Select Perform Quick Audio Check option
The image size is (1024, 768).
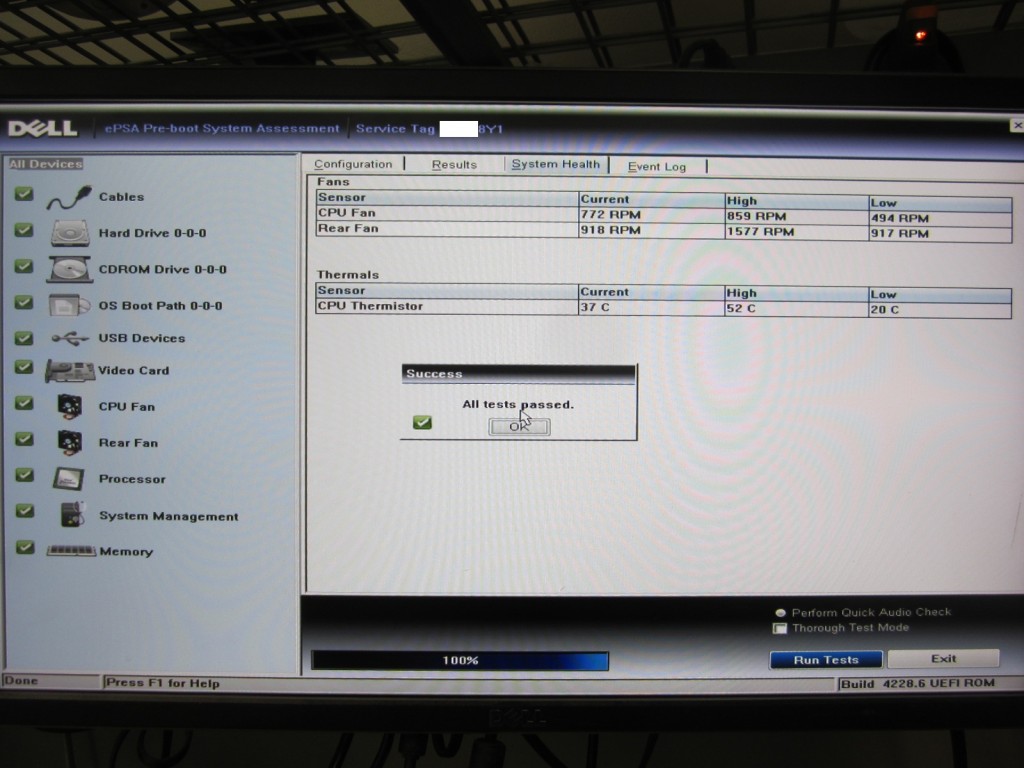coord(780,612)
